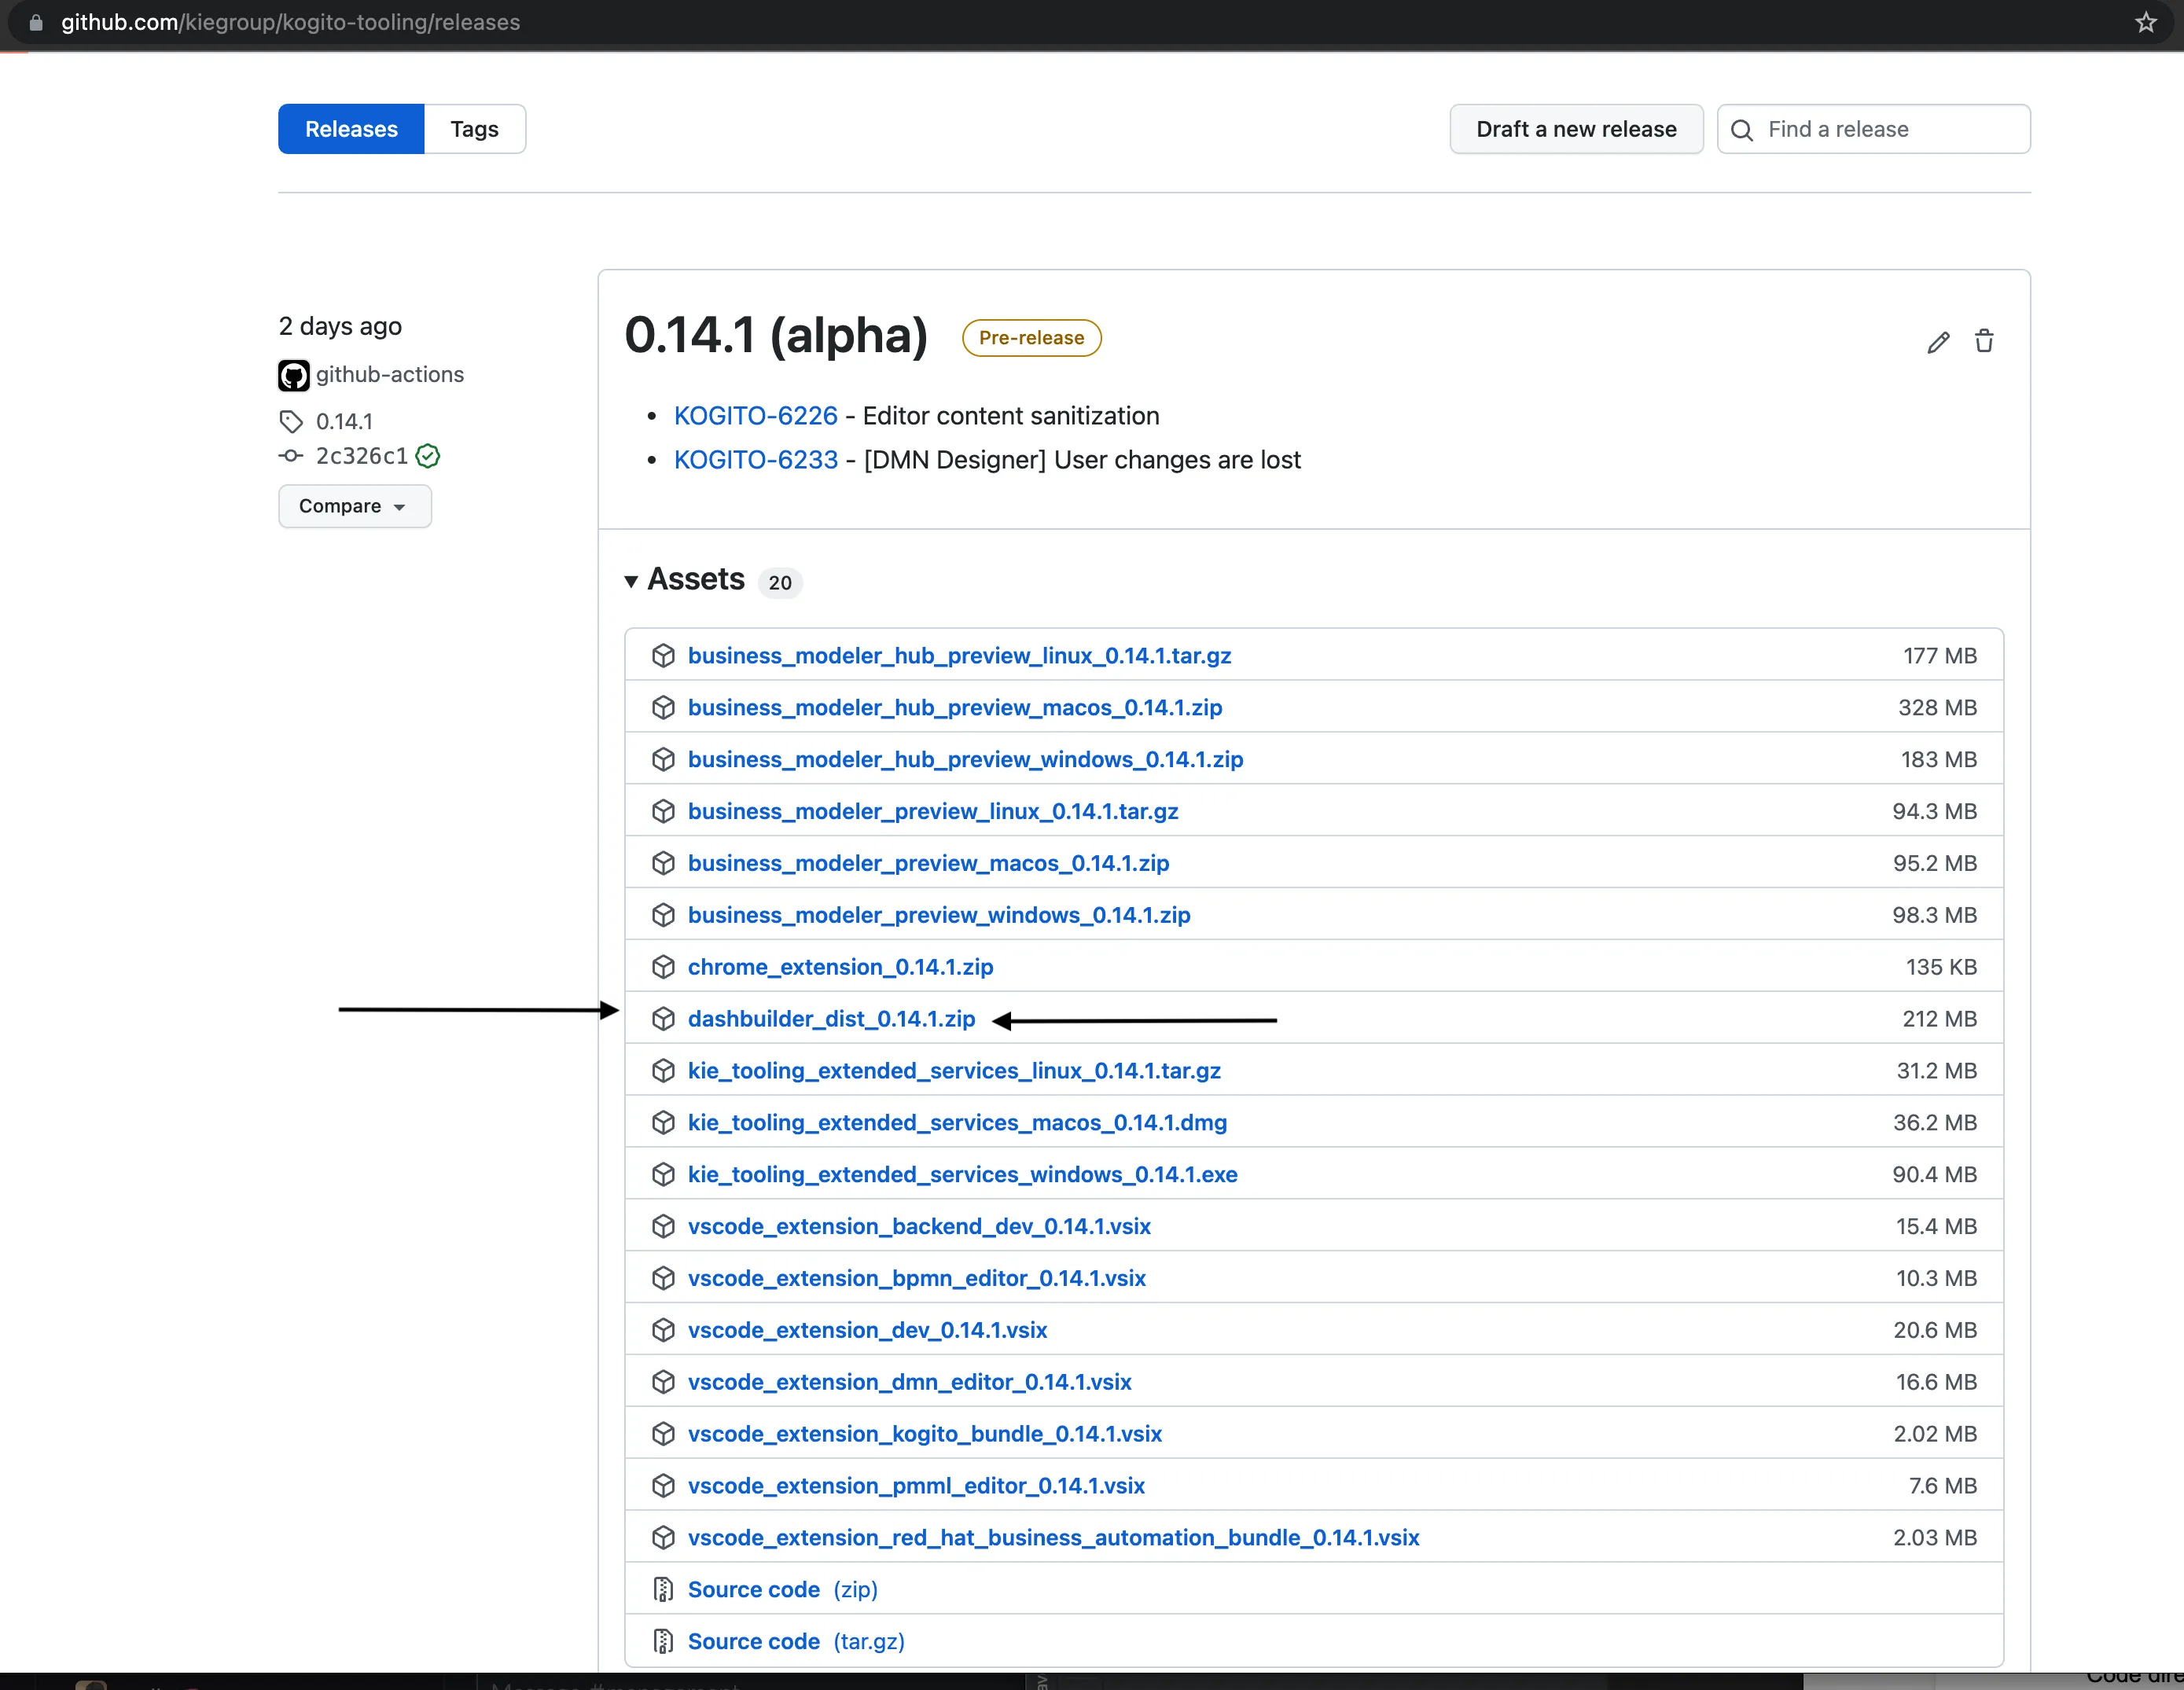The height and width of the screenshot is (1690, 2184).
Task: Download business_modeler_preview_windows_0.14.1.zip
Action: pyautogui.click(x=939, y=915)
